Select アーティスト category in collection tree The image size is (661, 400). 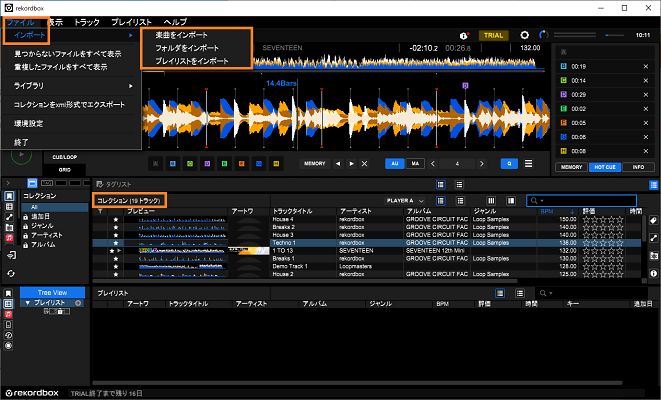tap(47, 235)
